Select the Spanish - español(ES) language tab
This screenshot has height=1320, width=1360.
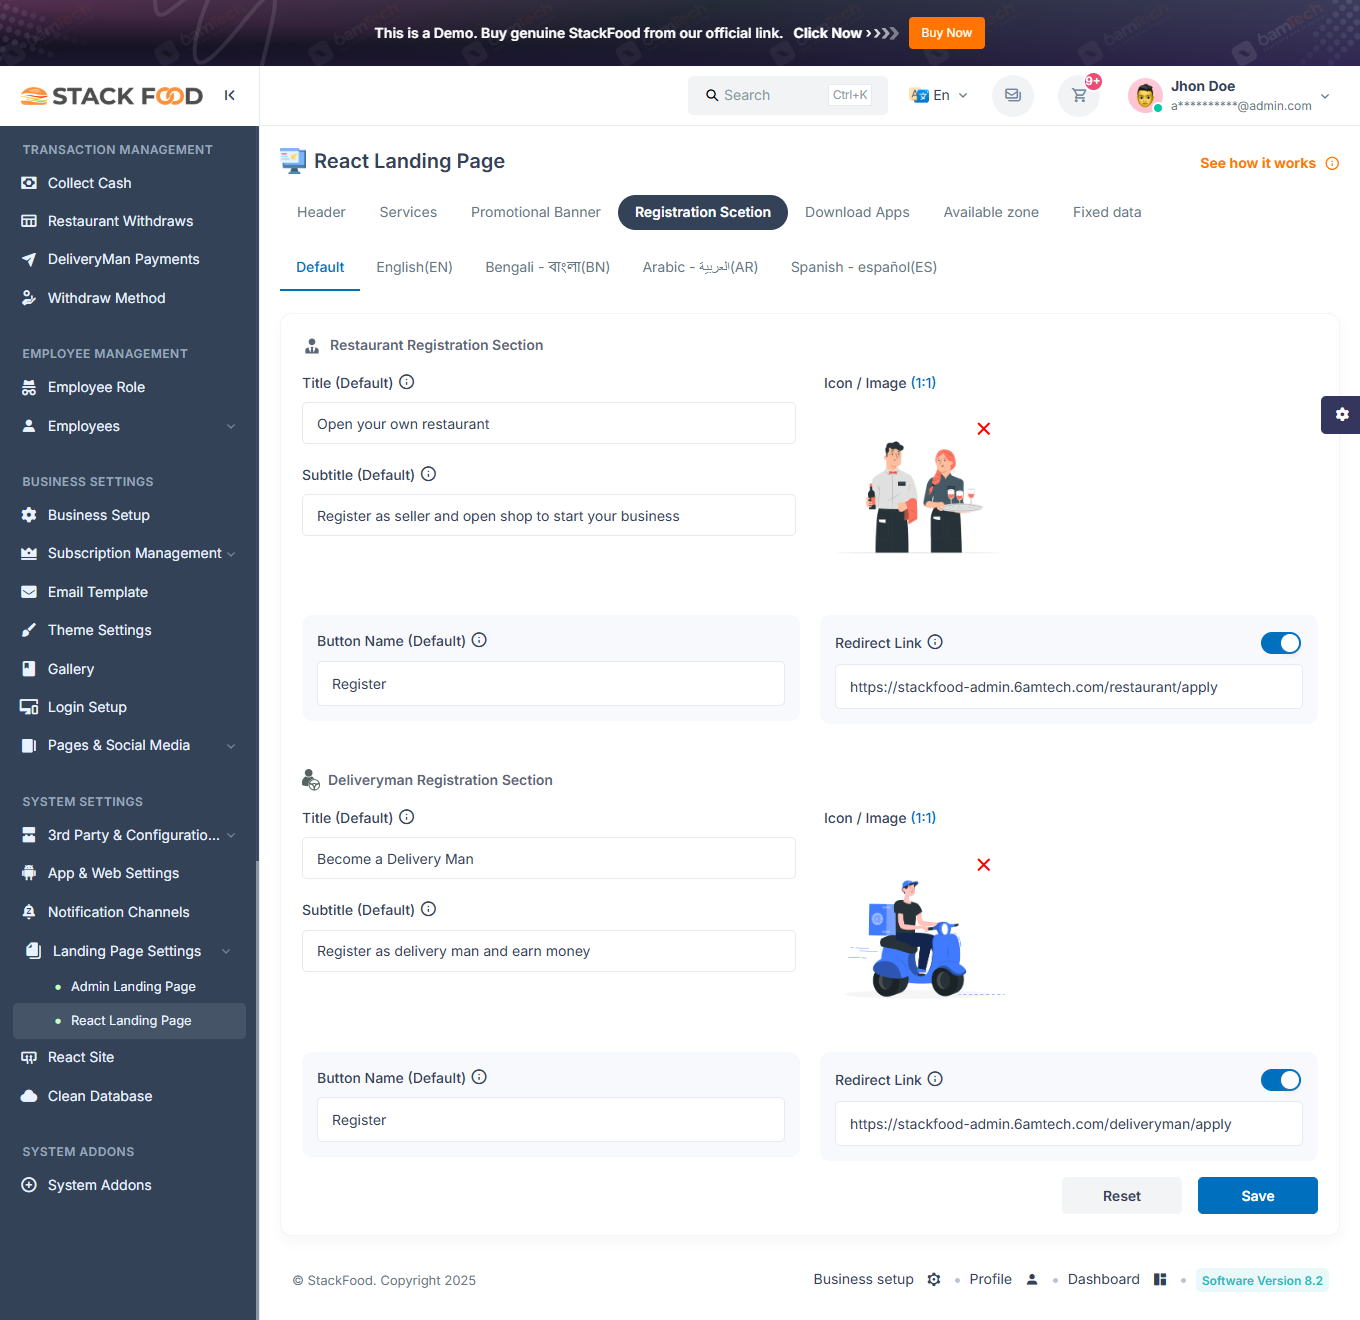pos(863,267)
